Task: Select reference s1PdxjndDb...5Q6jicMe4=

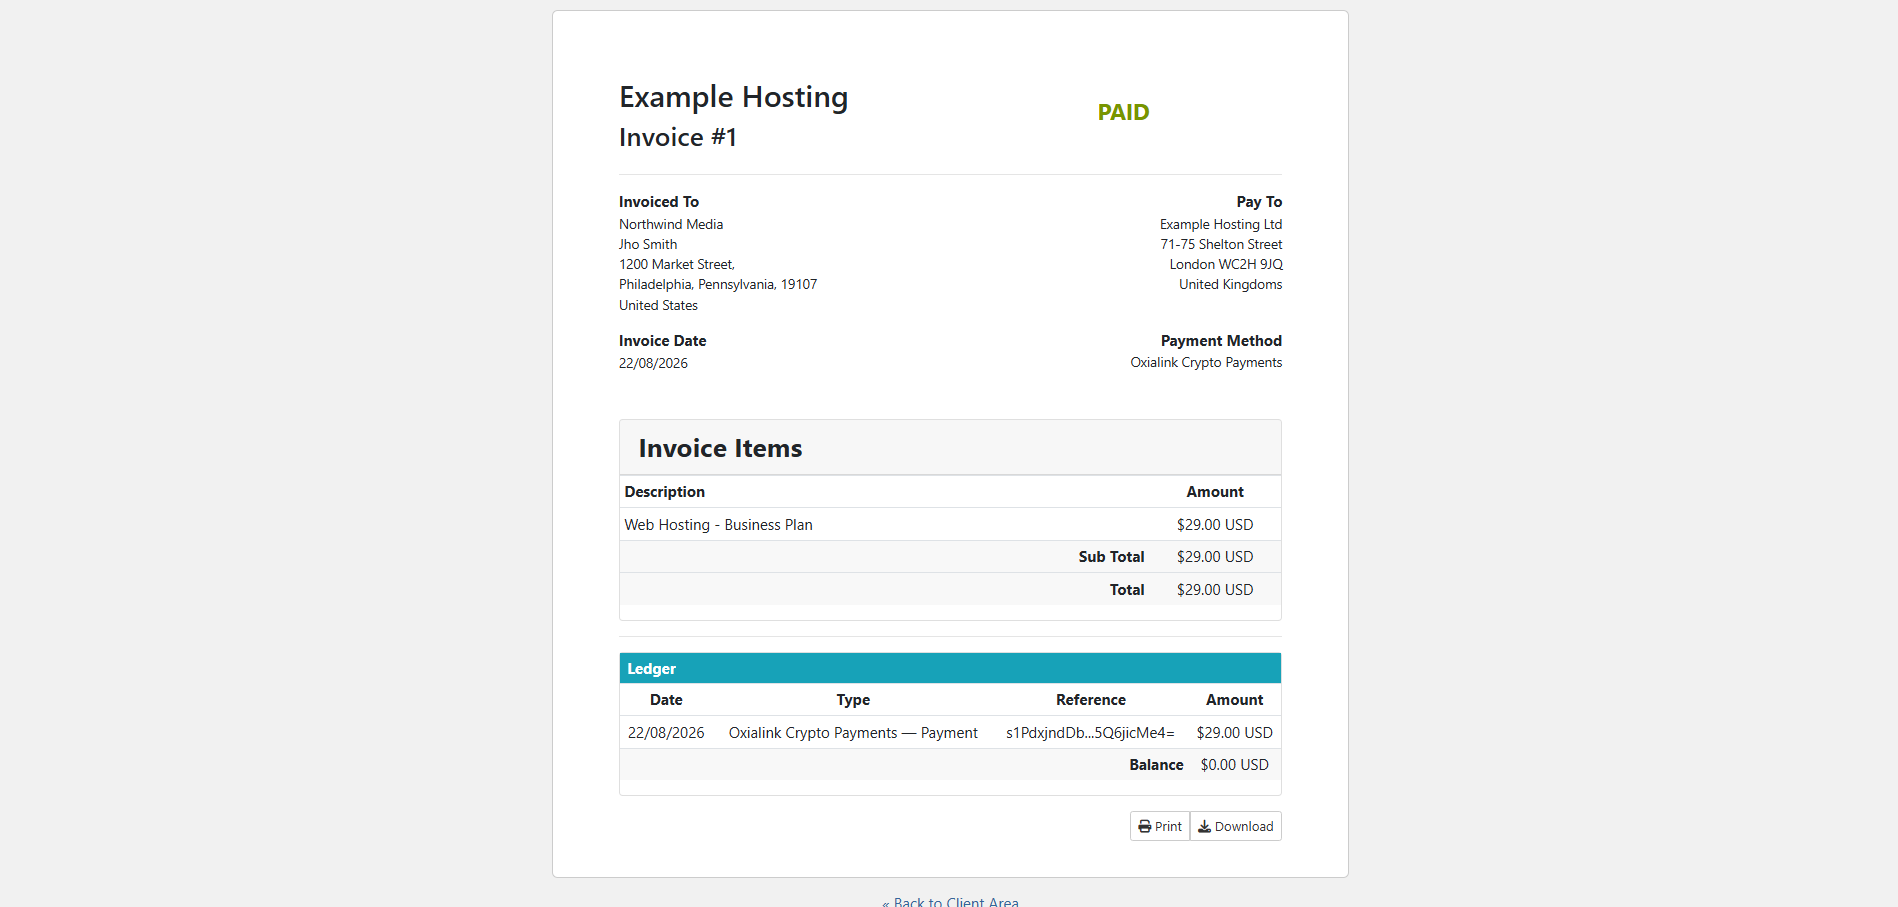Action: coord(1090,732)
